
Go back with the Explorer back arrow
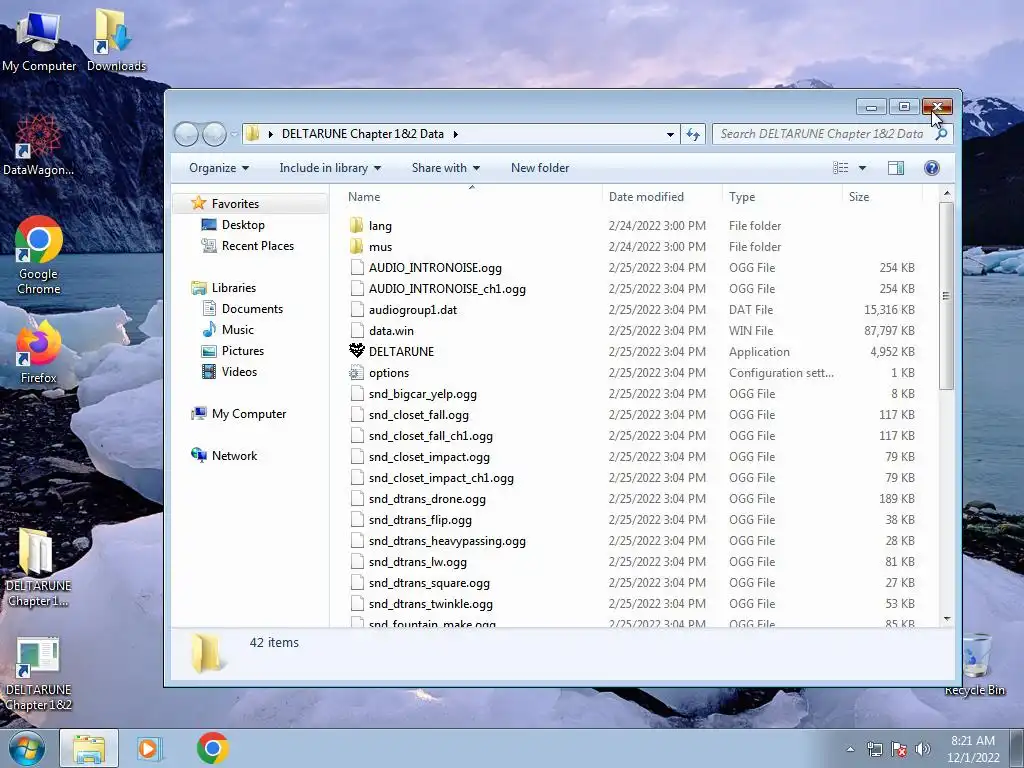click(186, 134)
